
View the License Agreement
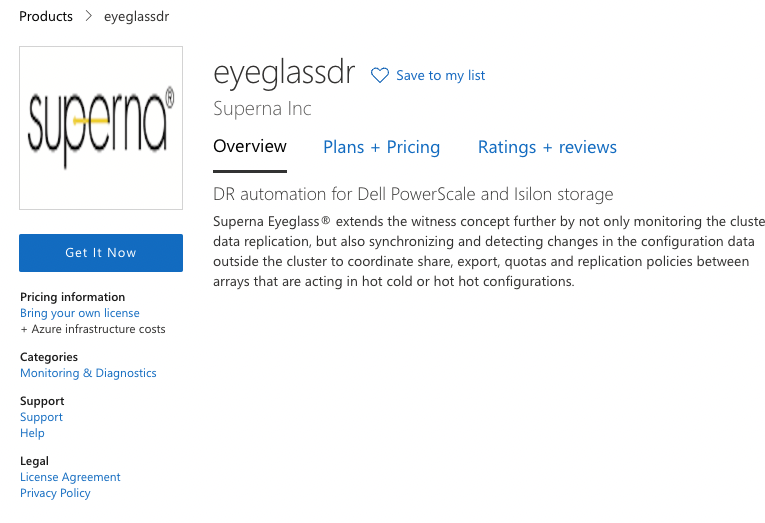point(70,477)
